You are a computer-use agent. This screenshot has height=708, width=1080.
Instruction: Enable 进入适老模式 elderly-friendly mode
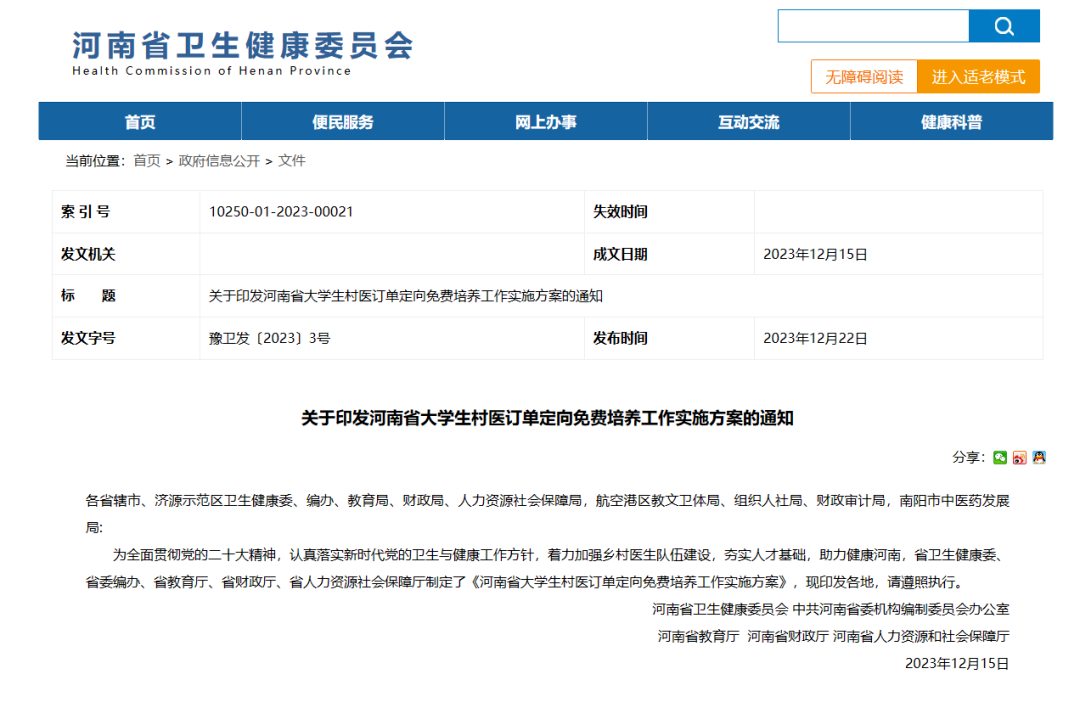[979, 76]
